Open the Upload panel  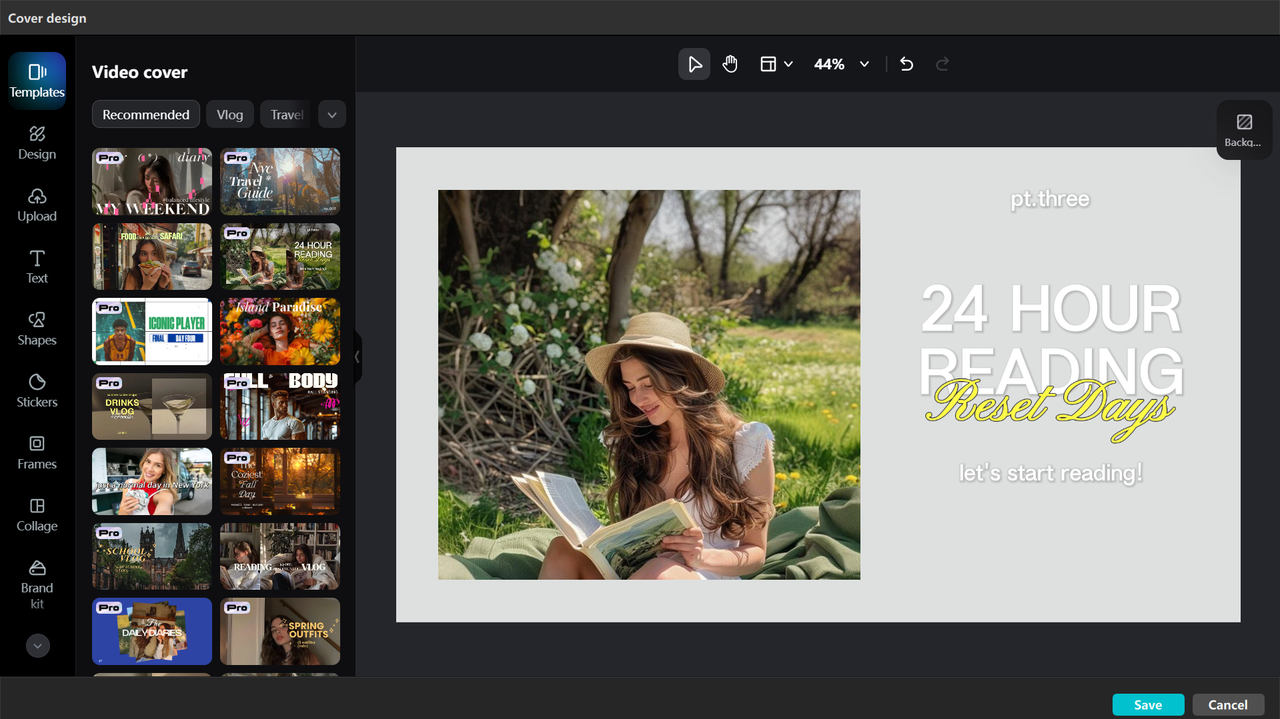37,205
